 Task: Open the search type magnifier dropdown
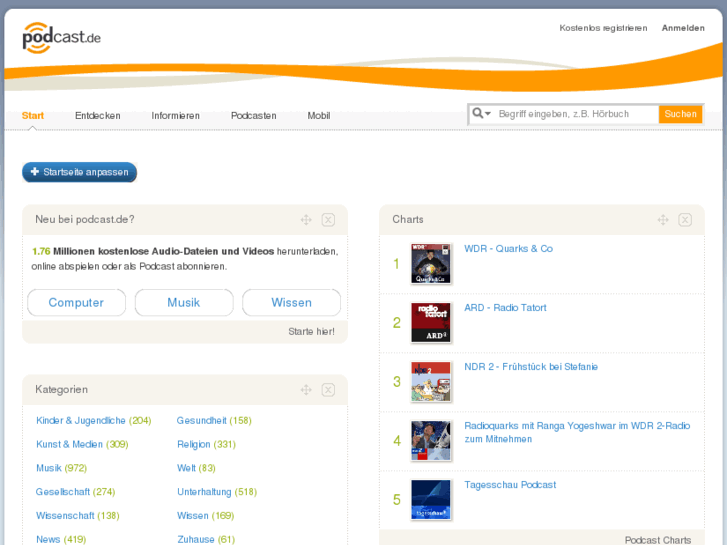pos(481,114)
